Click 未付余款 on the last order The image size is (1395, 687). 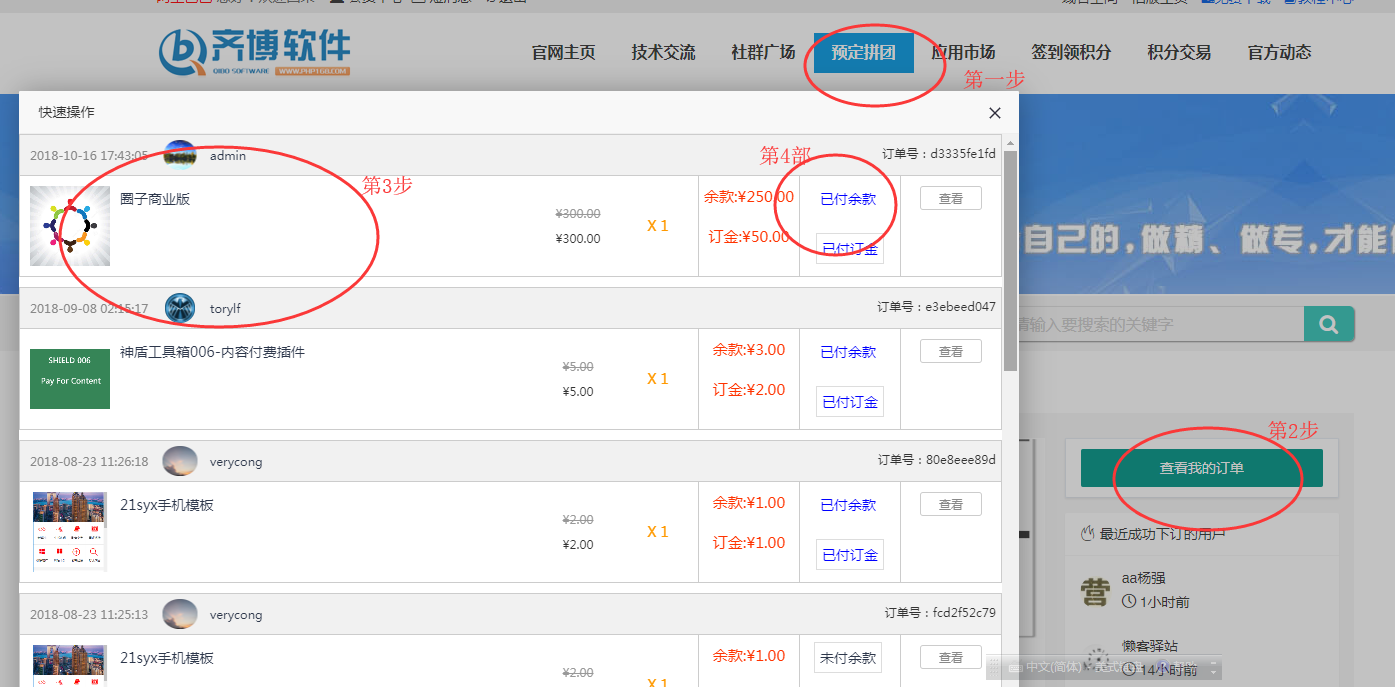848,658
